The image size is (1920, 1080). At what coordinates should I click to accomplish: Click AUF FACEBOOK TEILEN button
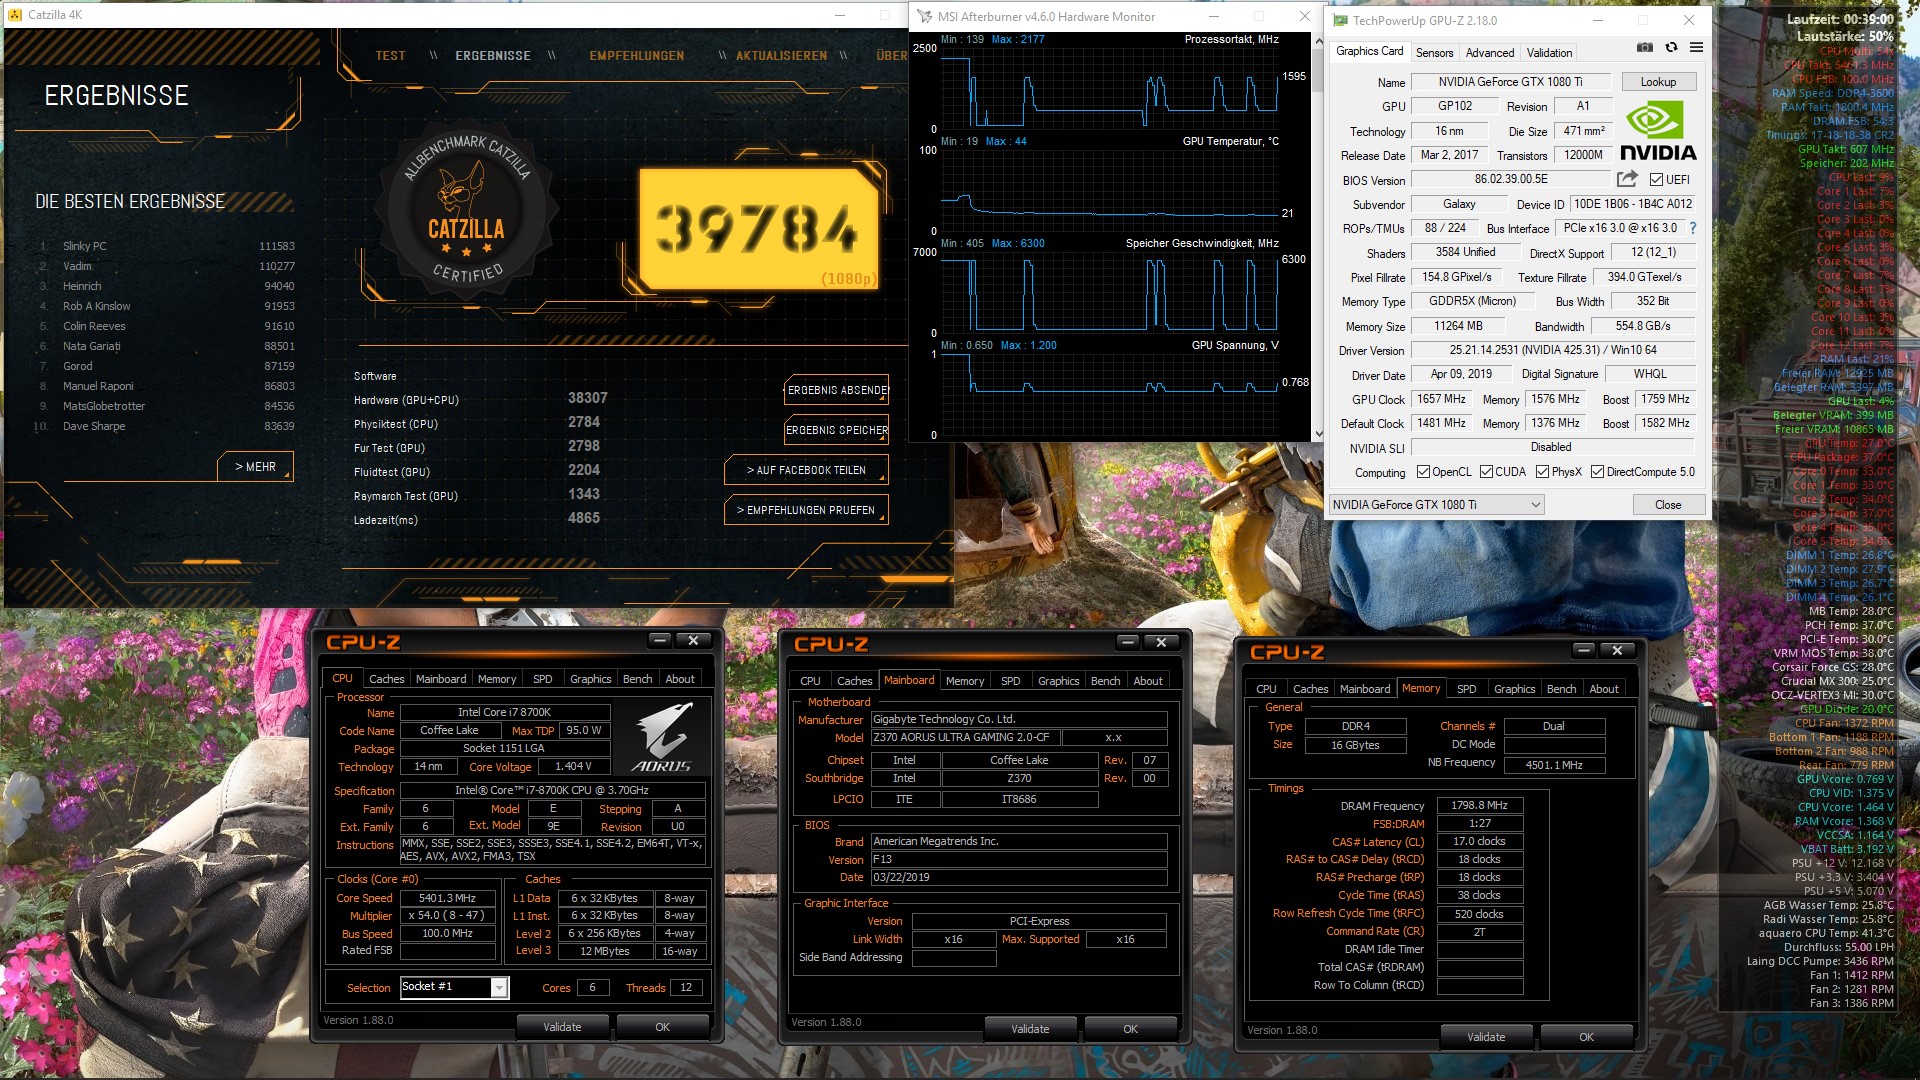pos(806,470)
